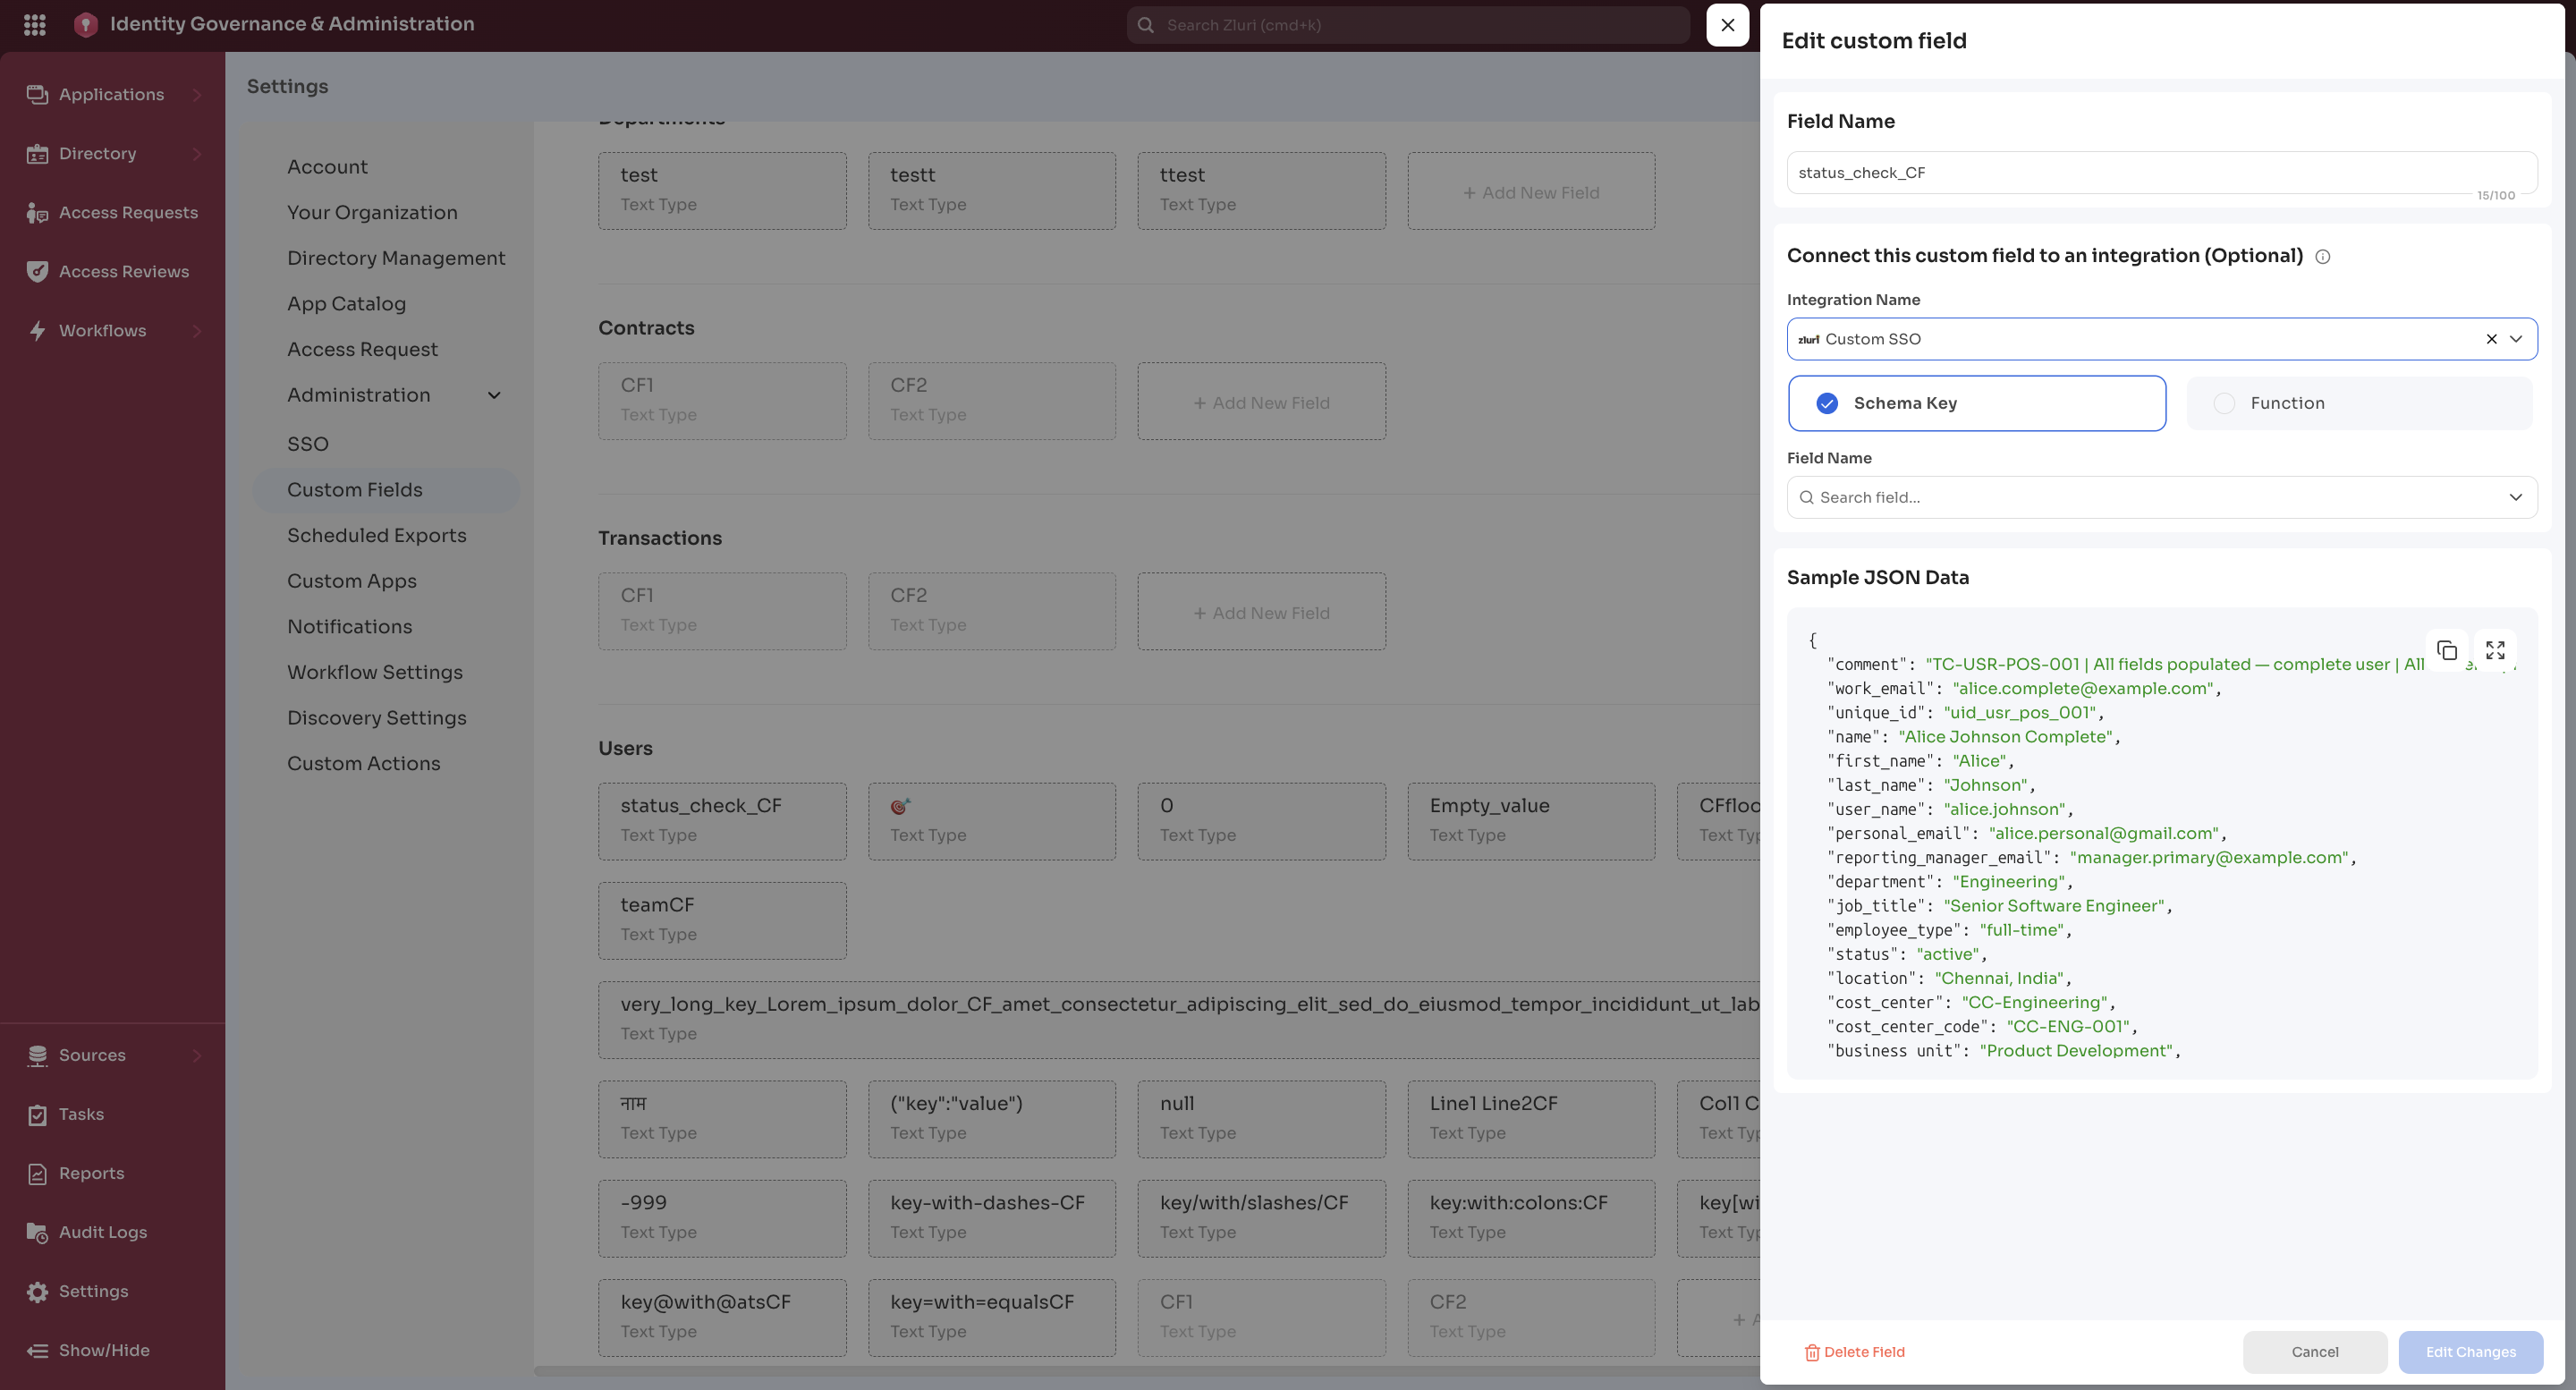Viewport: 2576px width, 1390px height.
Task: Clear the Custom SSO integration selection
Action: 2491,339
